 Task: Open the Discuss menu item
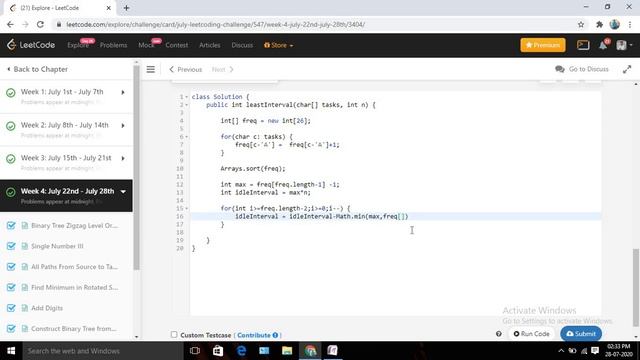click(242, 45)
